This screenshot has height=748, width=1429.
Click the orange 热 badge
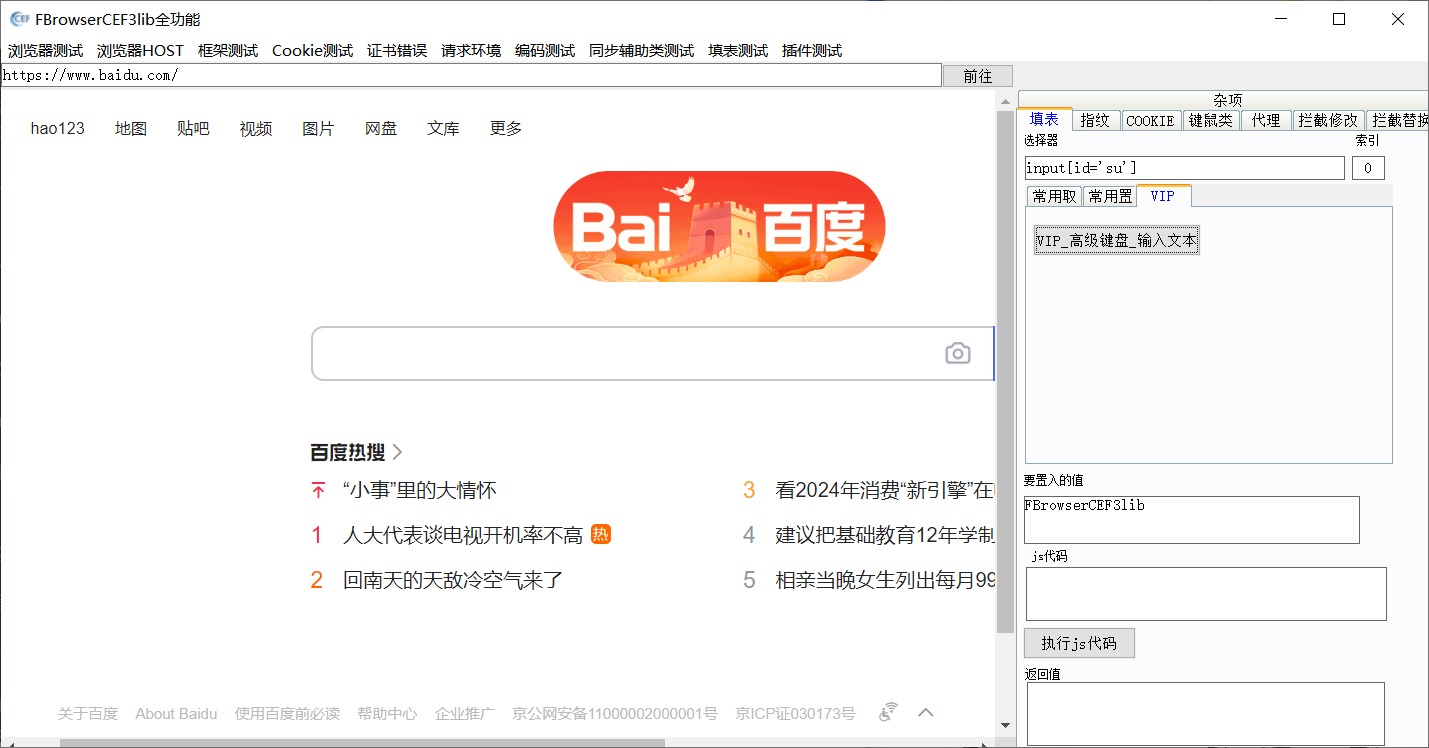pos(601,534)
